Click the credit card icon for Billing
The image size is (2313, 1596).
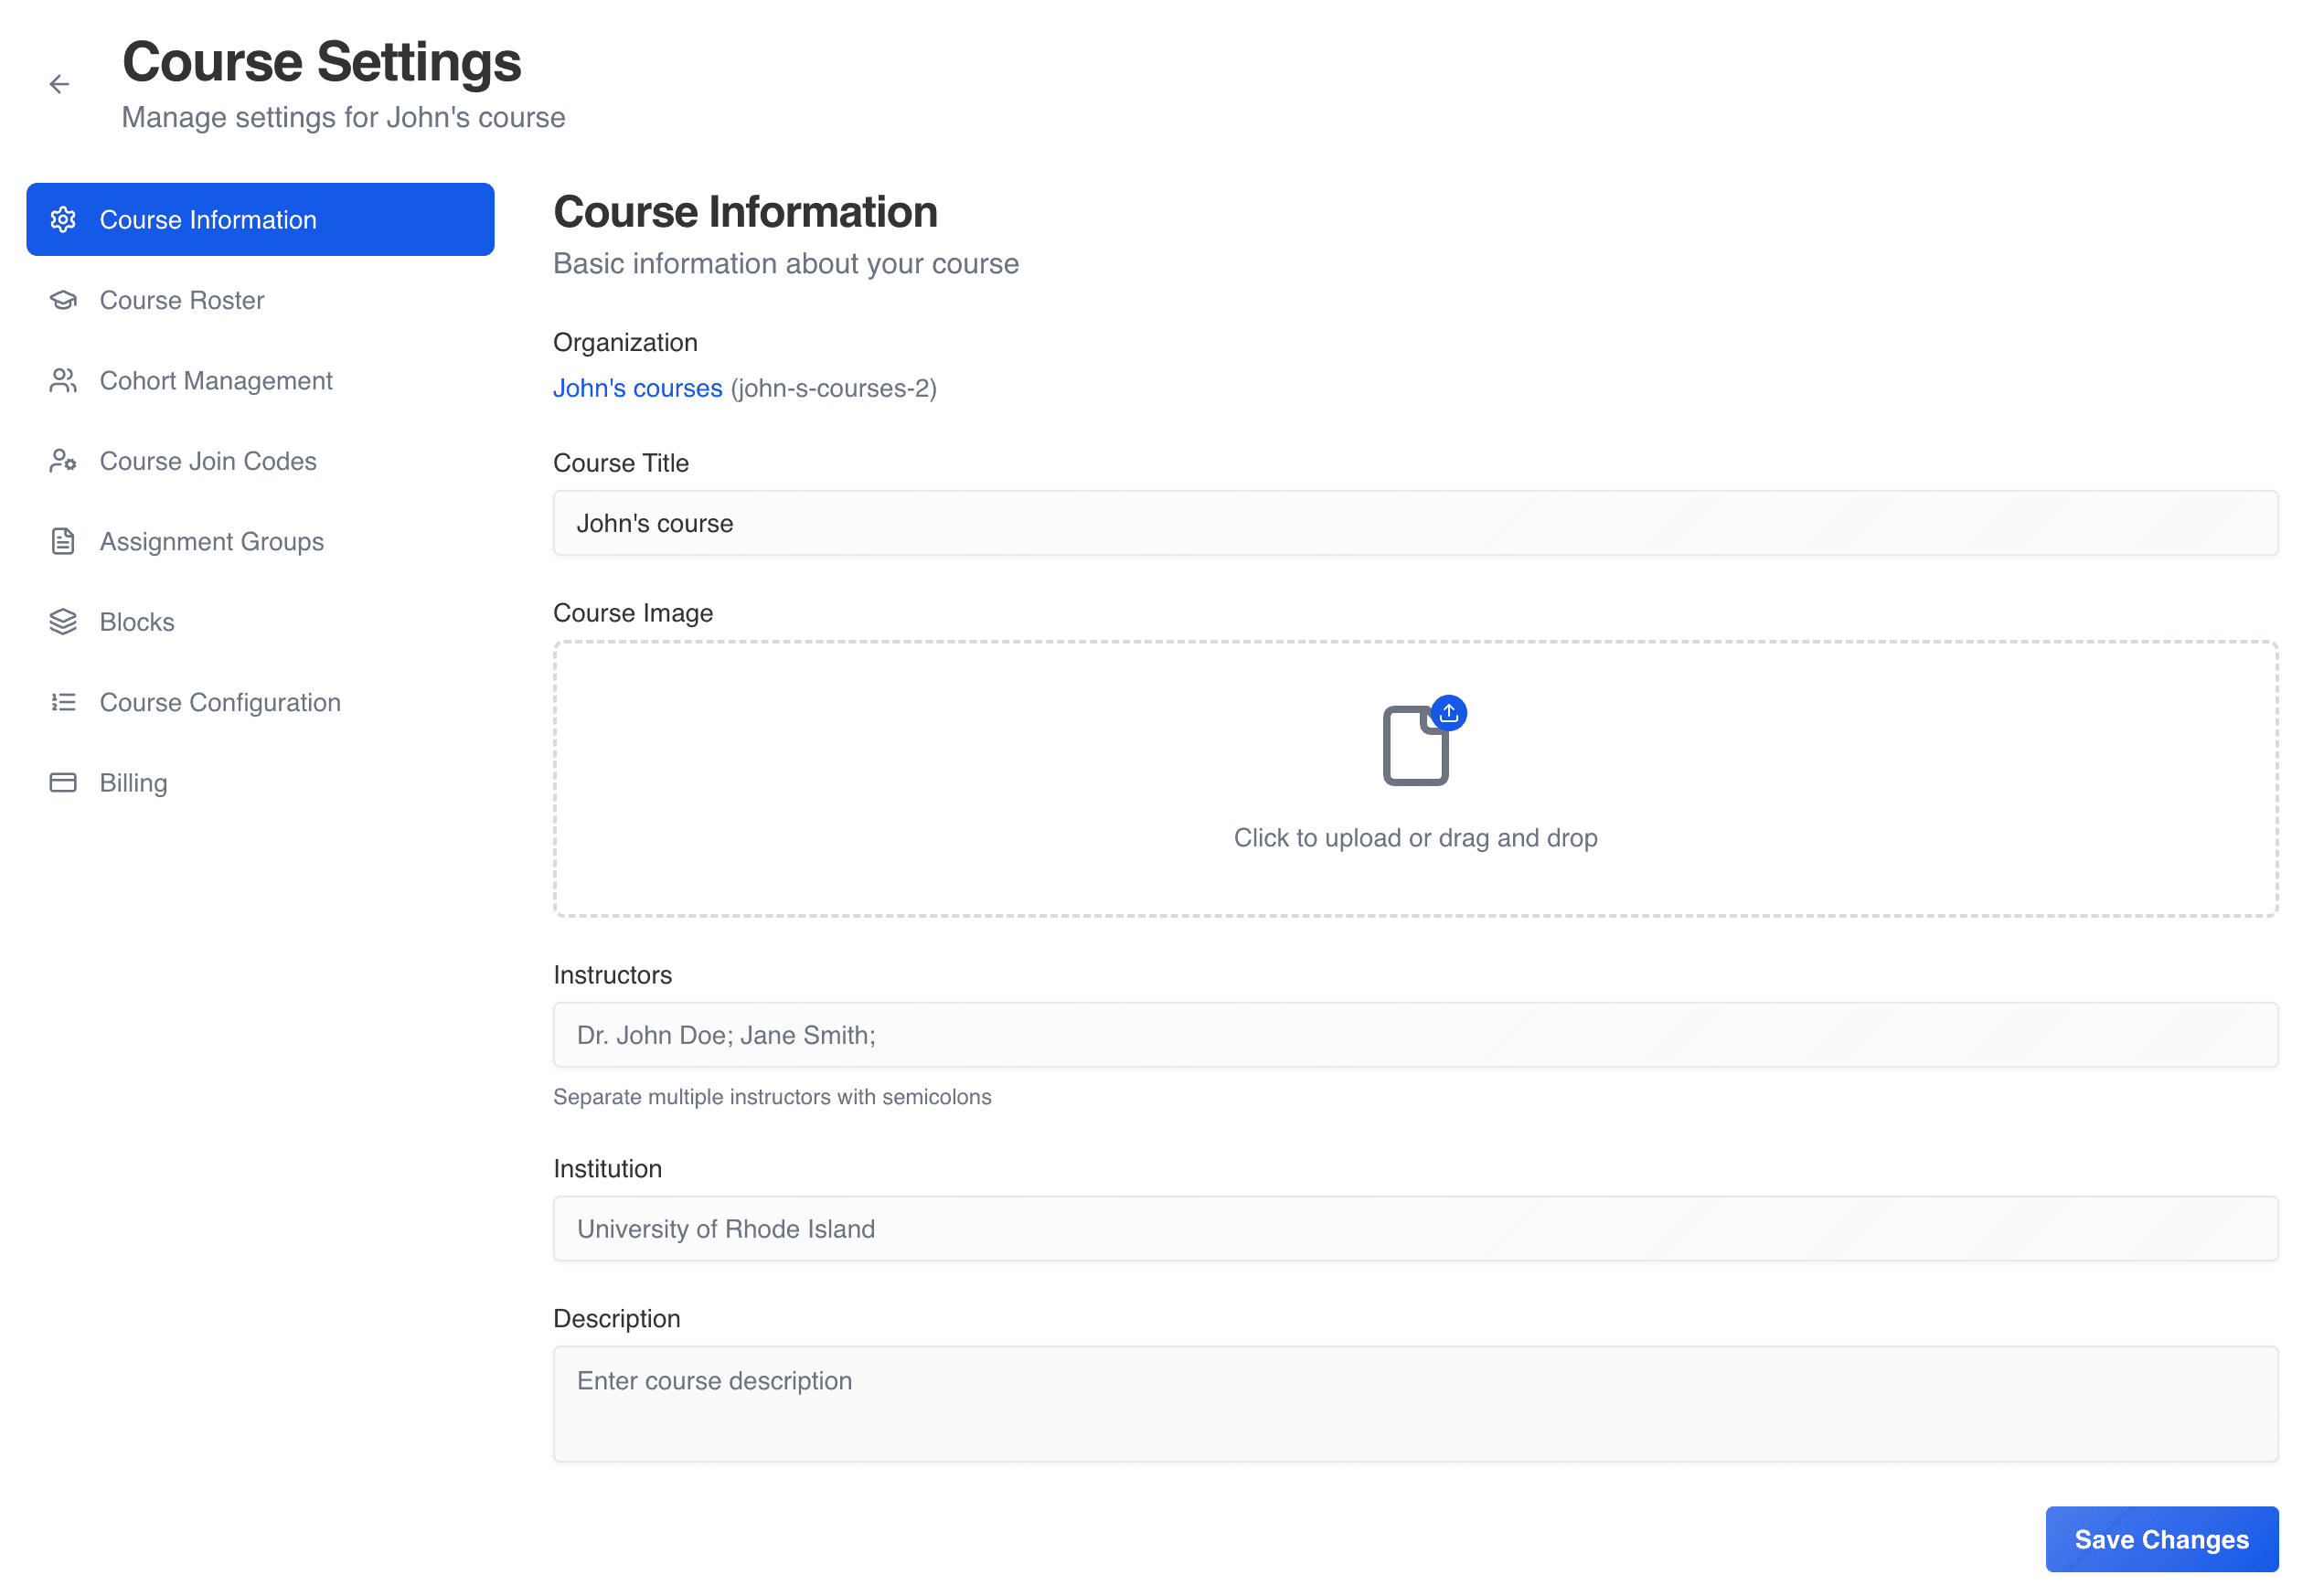(63, 783)
